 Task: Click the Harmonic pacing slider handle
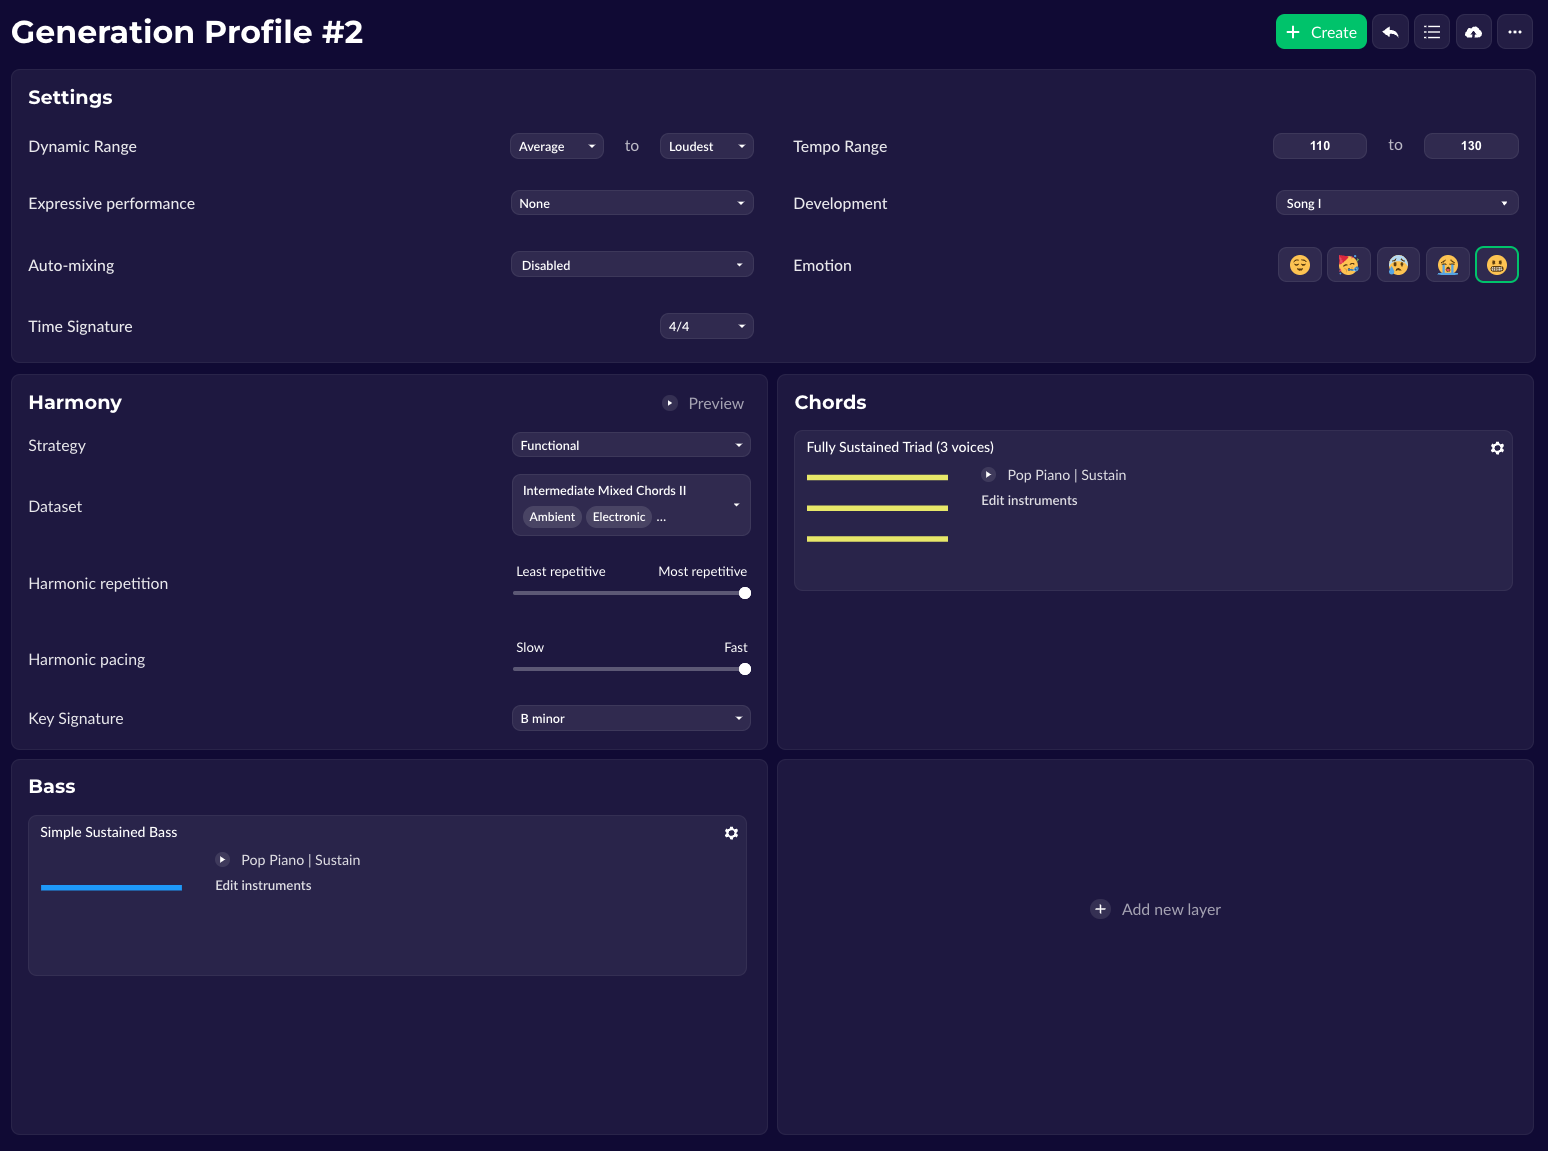coord(745,669)
